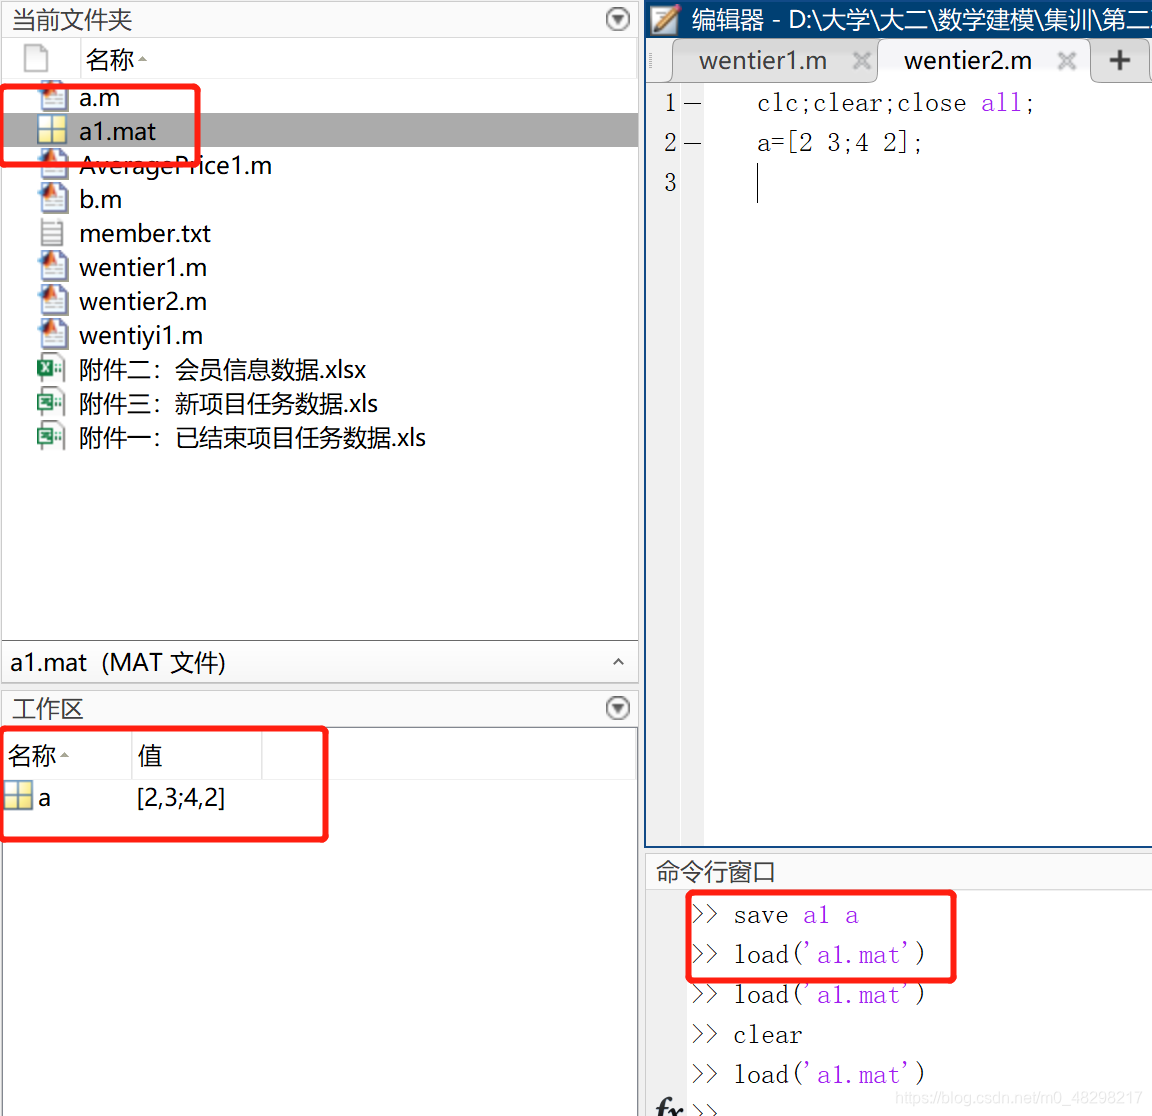Click the workspace 值 column header
Viewport: 1152px width, 1116px height.
tap(150, 755)
